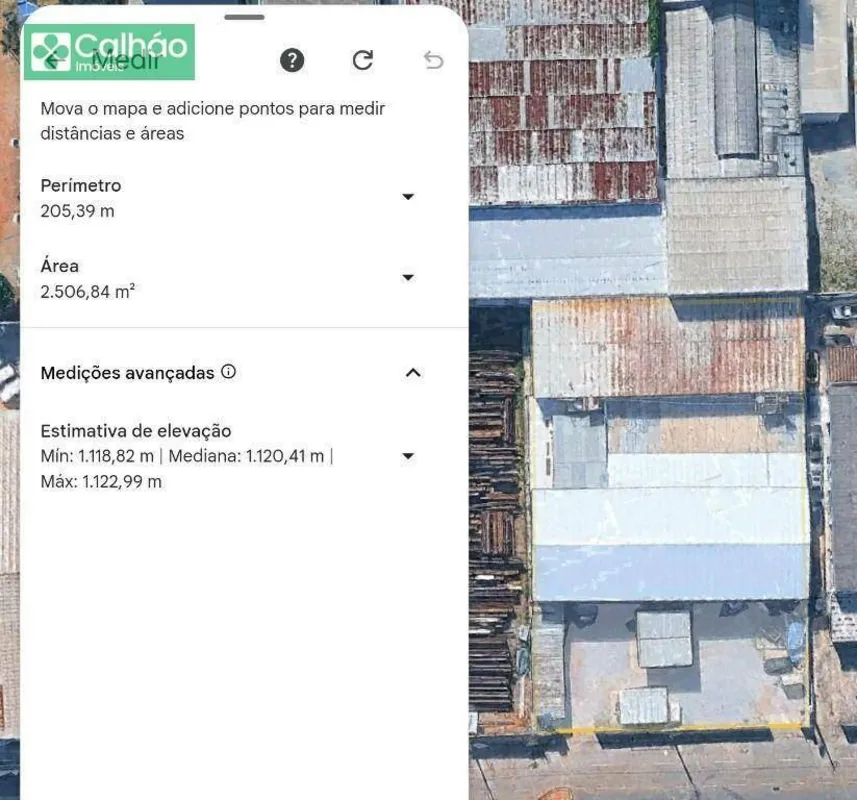Click the instruction text Mova o mapa

(x=213, y=121)
